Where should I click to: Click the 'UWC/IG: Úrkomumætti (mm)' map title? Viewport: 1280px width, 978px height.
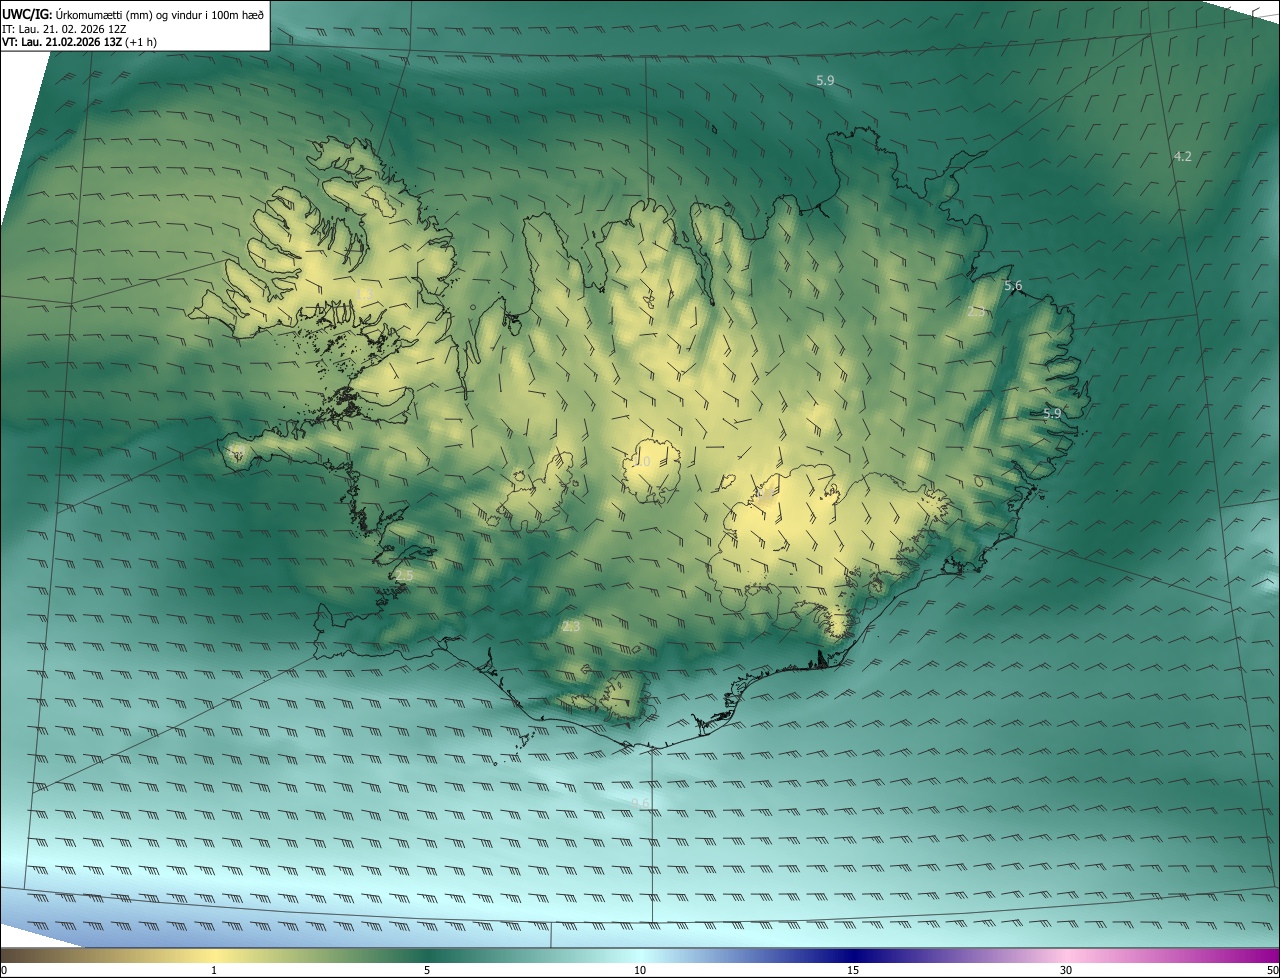(x=134, y=13)
